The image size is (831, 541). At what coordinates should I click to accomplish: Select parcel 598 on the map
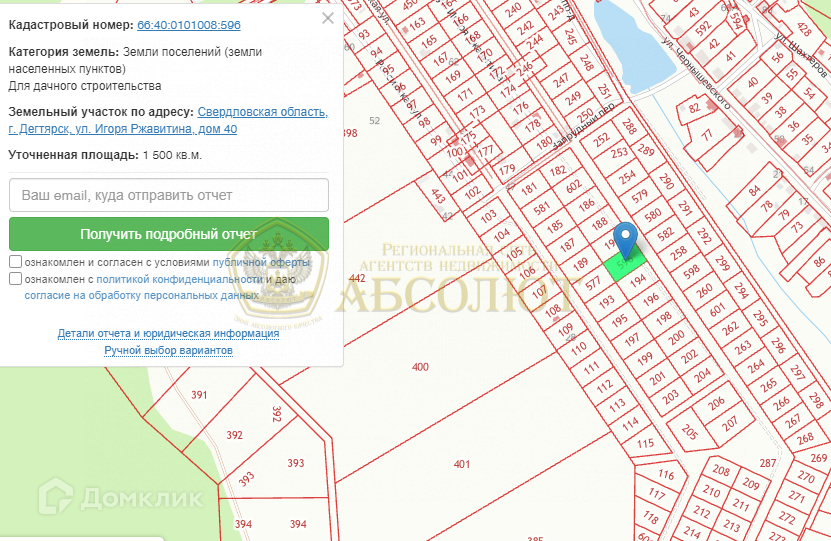click(691, 272)
